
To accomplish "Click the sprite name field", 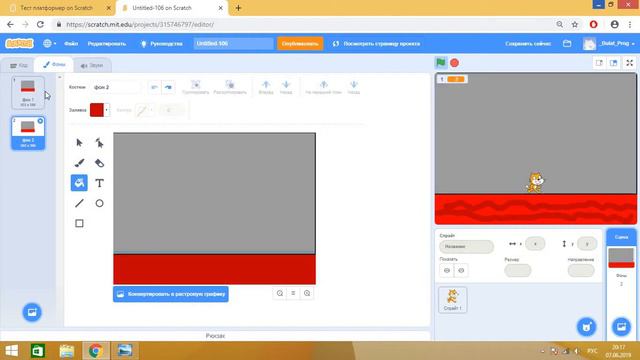I will coord(466,247).
